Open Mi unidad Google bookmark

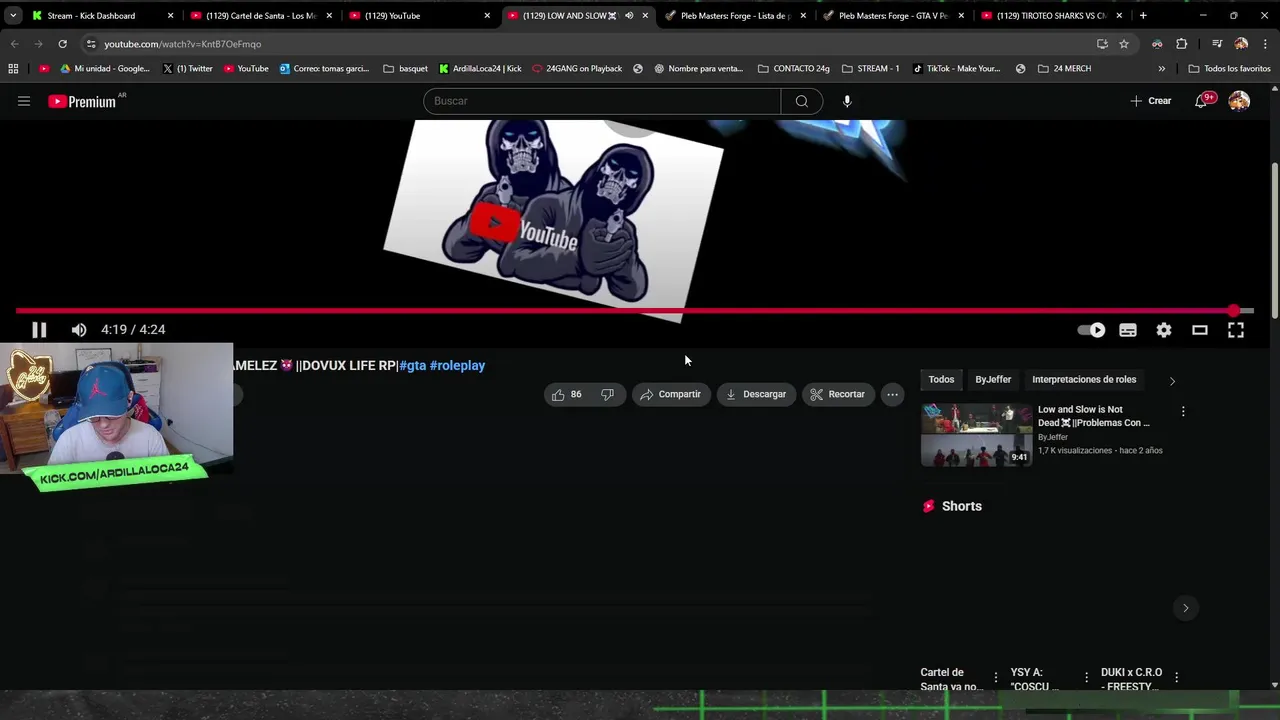point(104,69)
